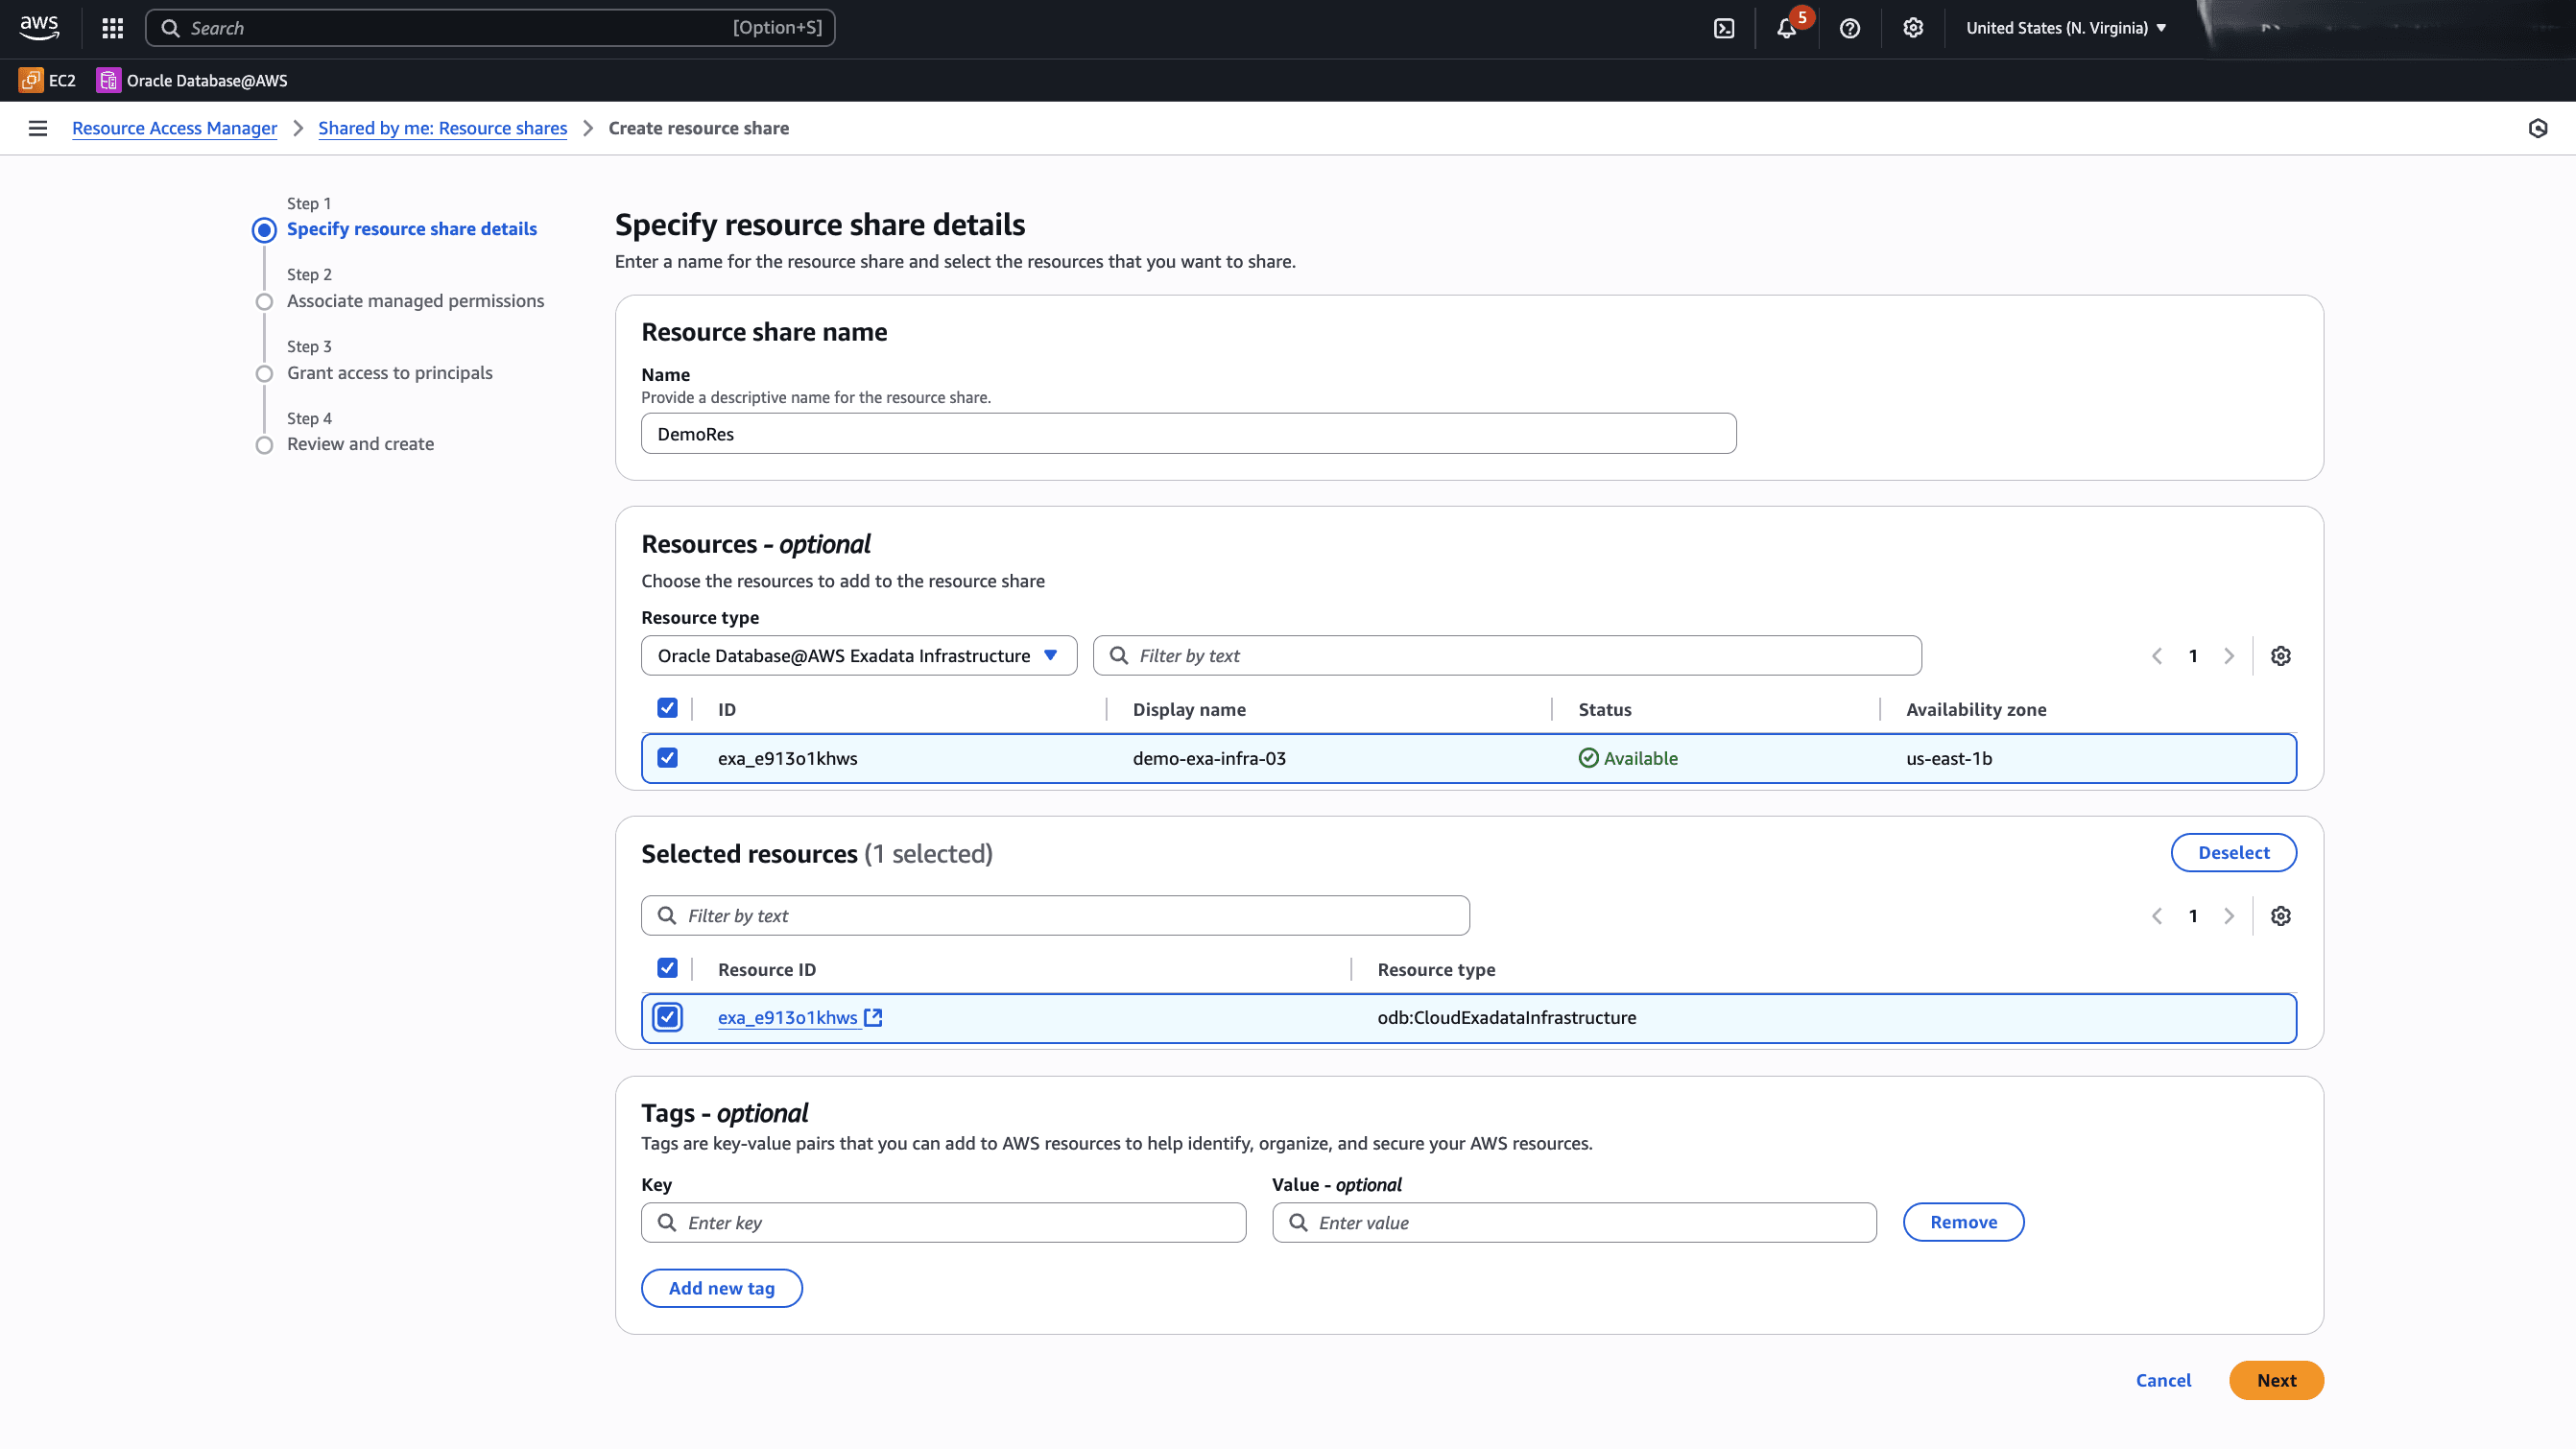The height and width of the screenshot is (1449, 2576).
Task: Uncheck select-all in Selected resources table
Action: [668, 968]
